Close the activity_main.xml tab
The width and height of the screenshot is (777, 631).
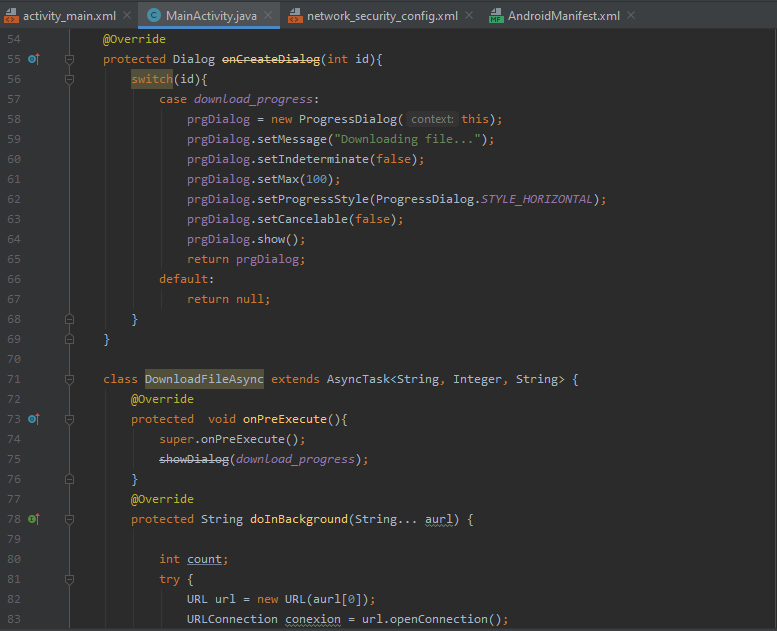click(127, 15)
